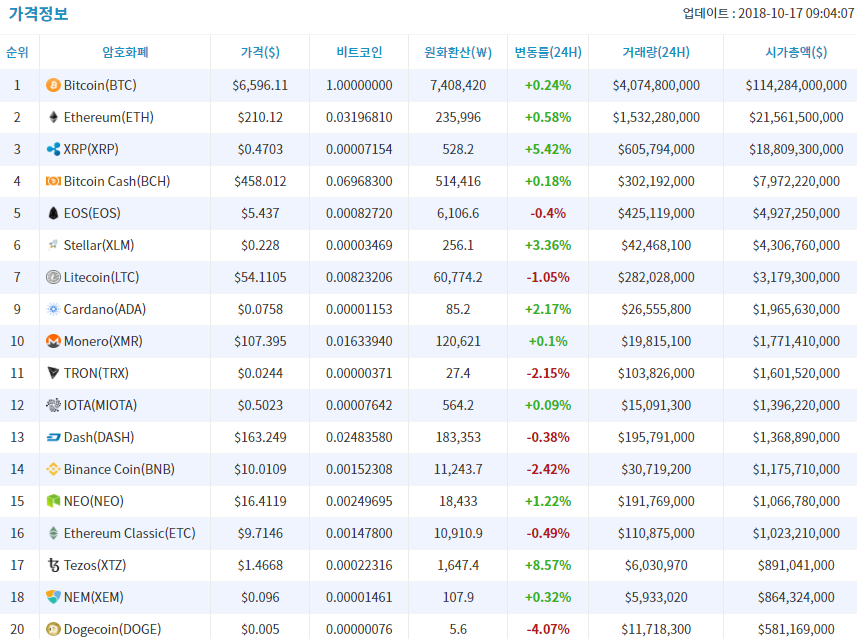857x639 pixels.
Task: Click the Ethereum Classic logo icon
Action: point(53,533)
